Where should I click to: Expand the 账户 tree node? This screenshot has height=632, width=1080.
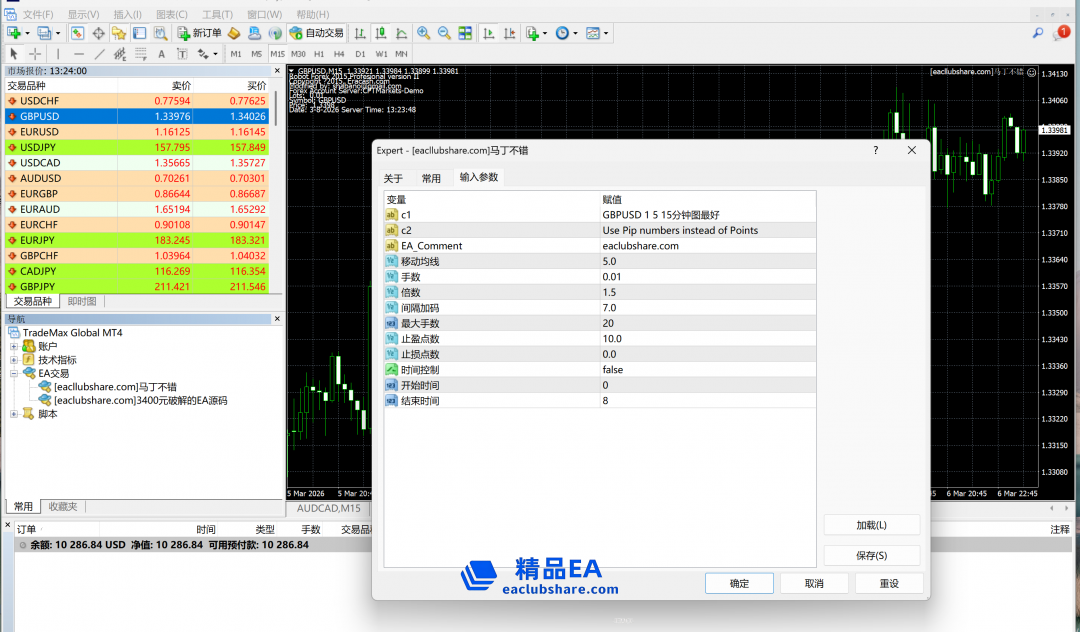15,346
